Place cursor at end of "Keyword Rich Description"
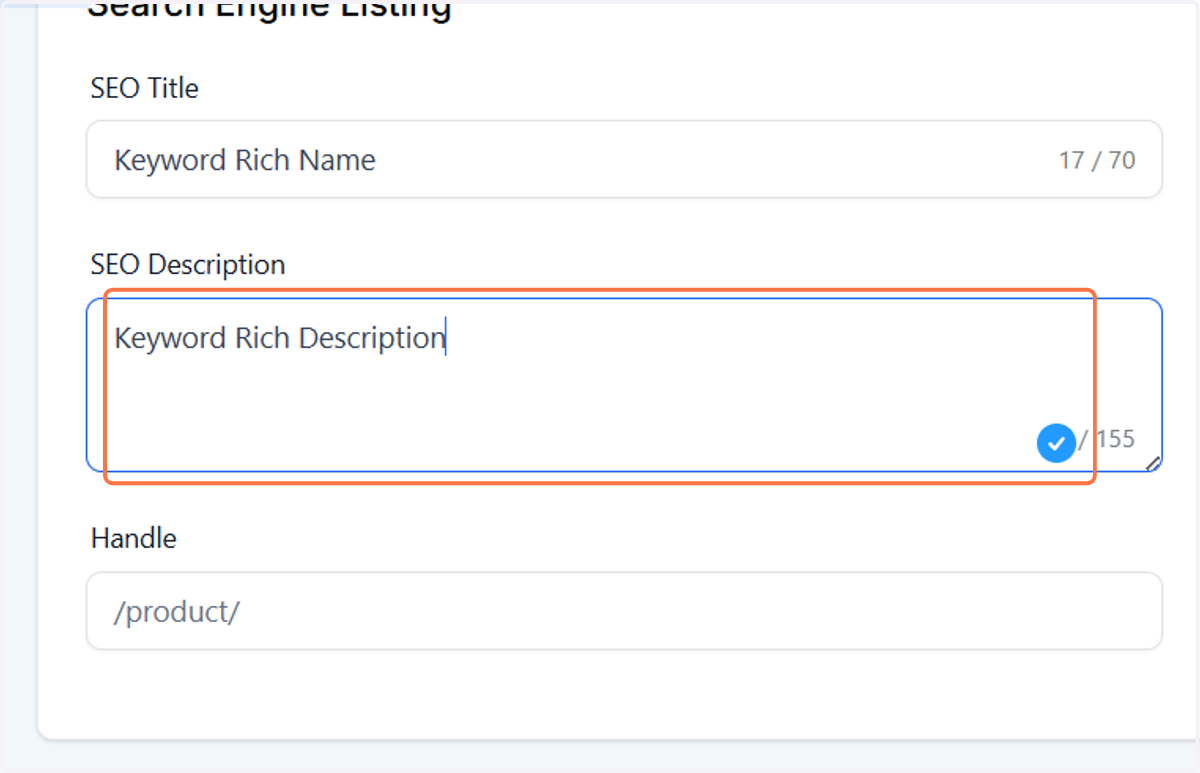Viewport: 1200px width, 773px height. [x=445, y=338]
